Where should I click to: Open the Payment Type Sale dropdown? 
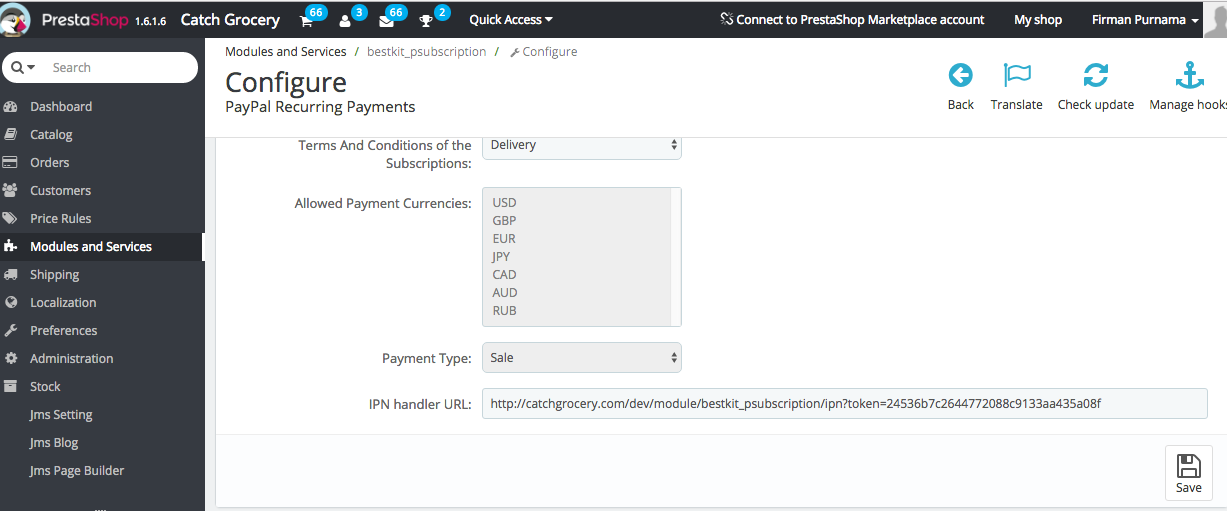[582, 357]
